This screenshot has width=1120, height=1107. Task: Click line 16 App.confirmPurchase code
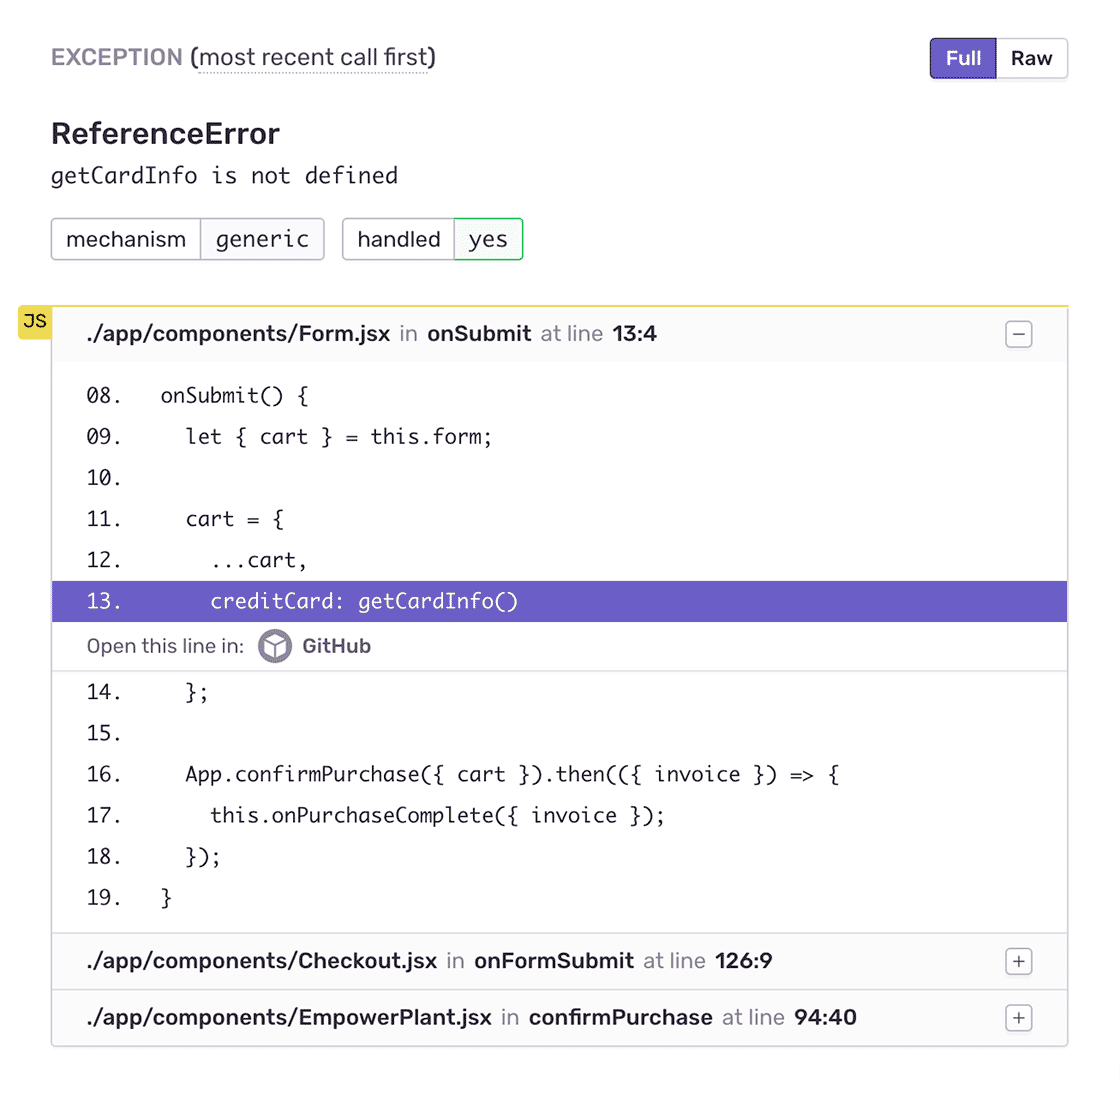pos(511,775)
